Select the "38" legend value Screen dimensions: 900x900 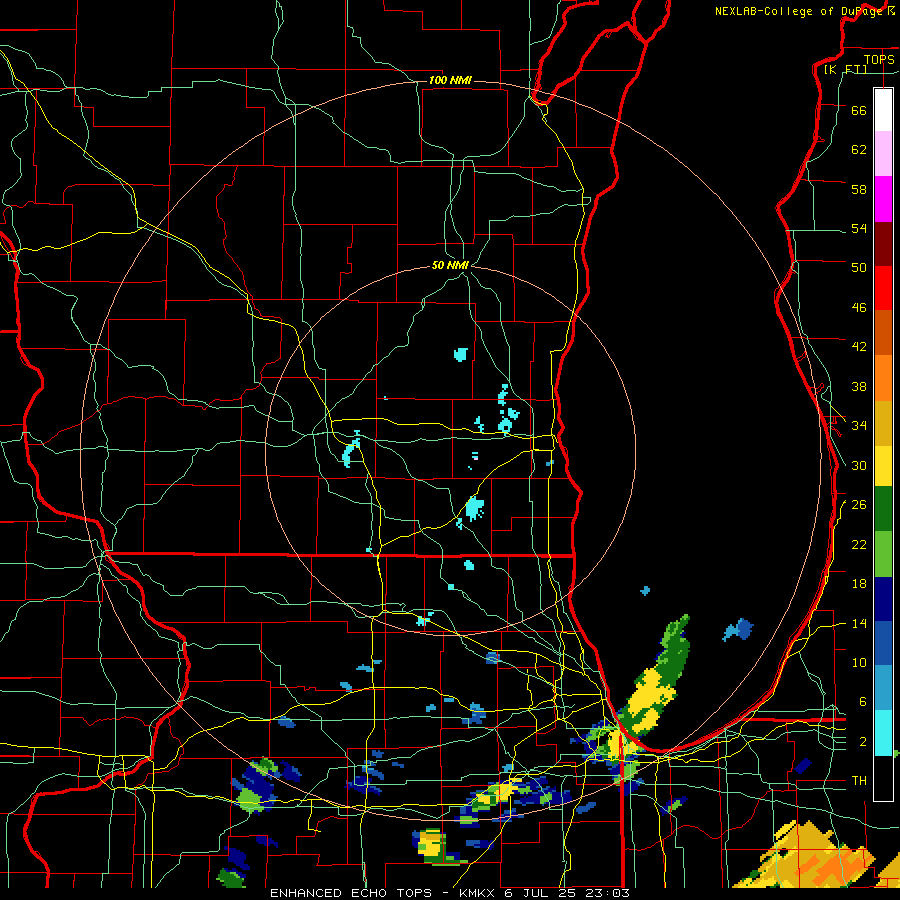[859, 387]
